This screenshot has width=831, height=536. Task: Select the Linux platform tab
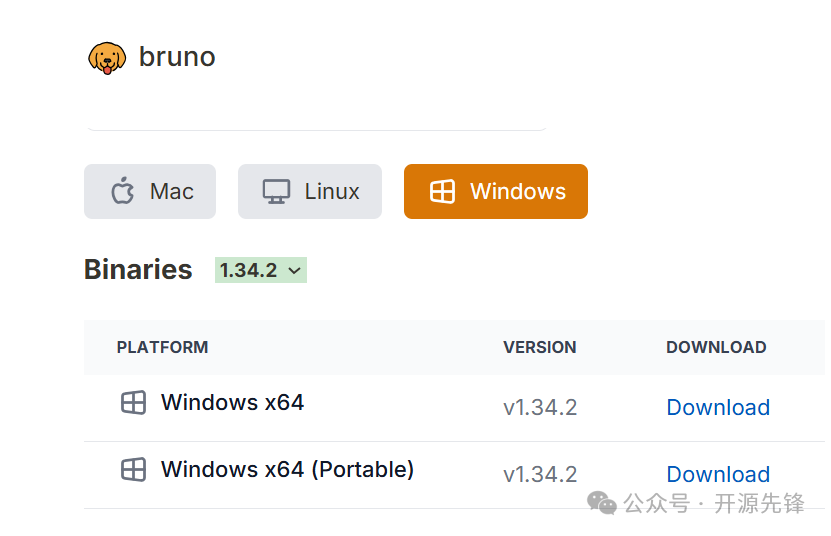(310, 191)
